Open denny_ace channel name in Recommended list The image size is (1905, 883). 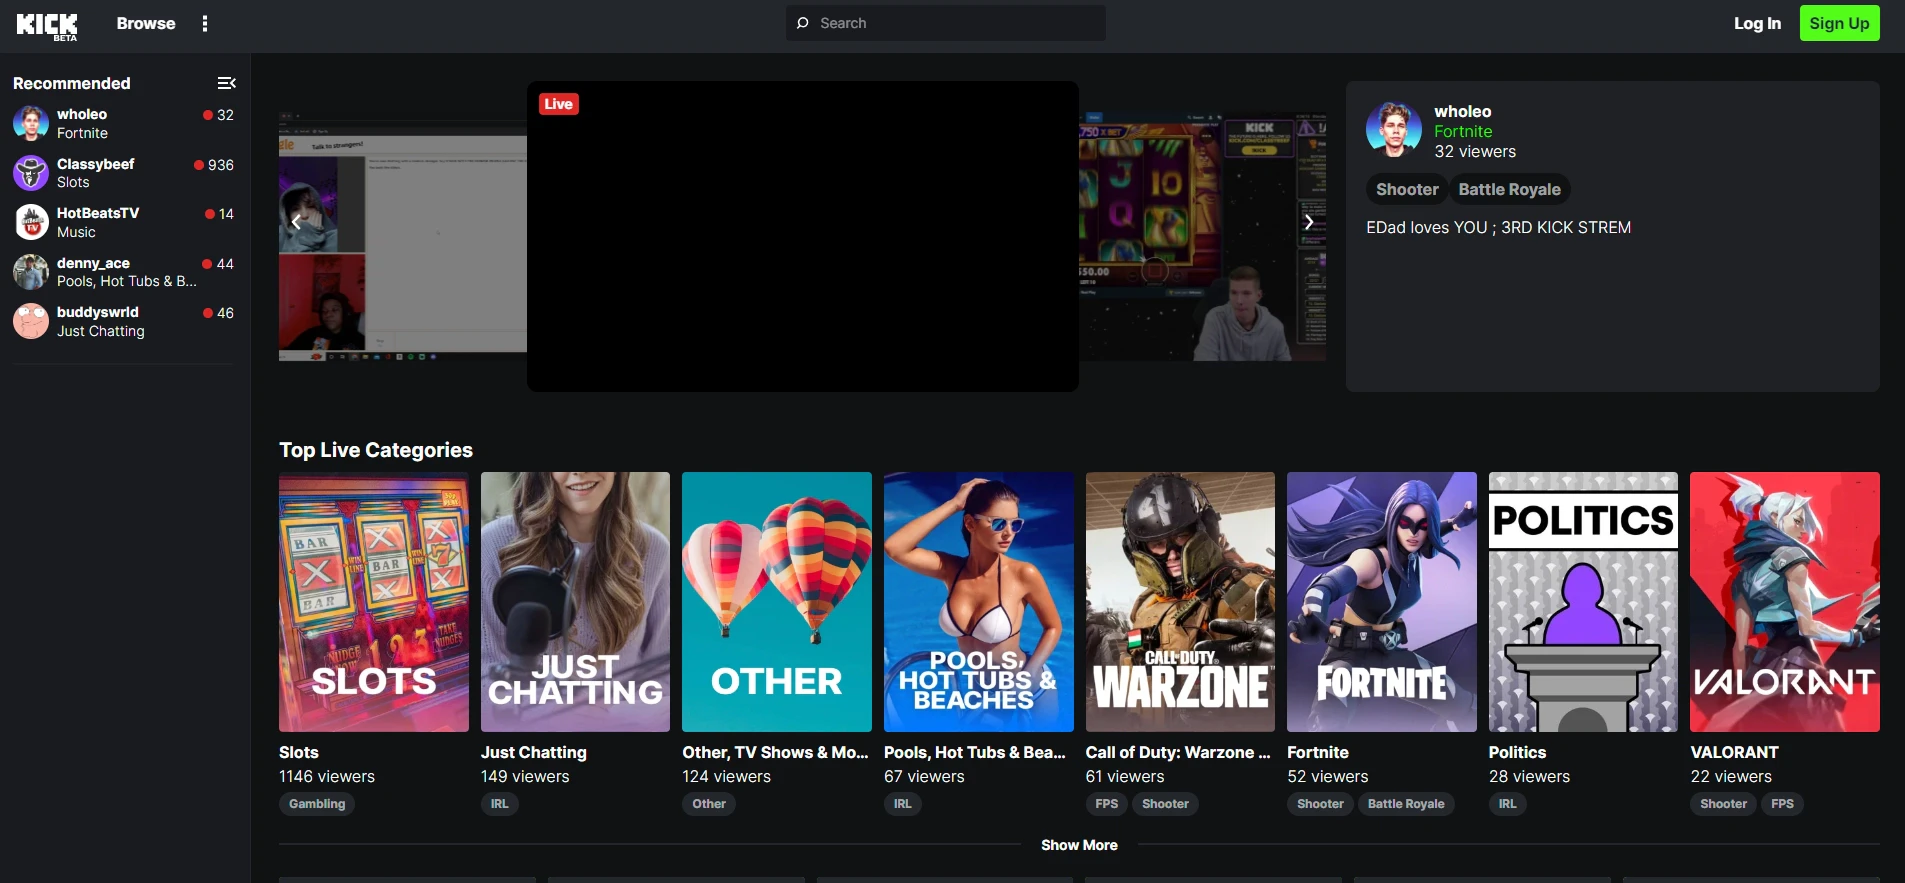[93, 263]
